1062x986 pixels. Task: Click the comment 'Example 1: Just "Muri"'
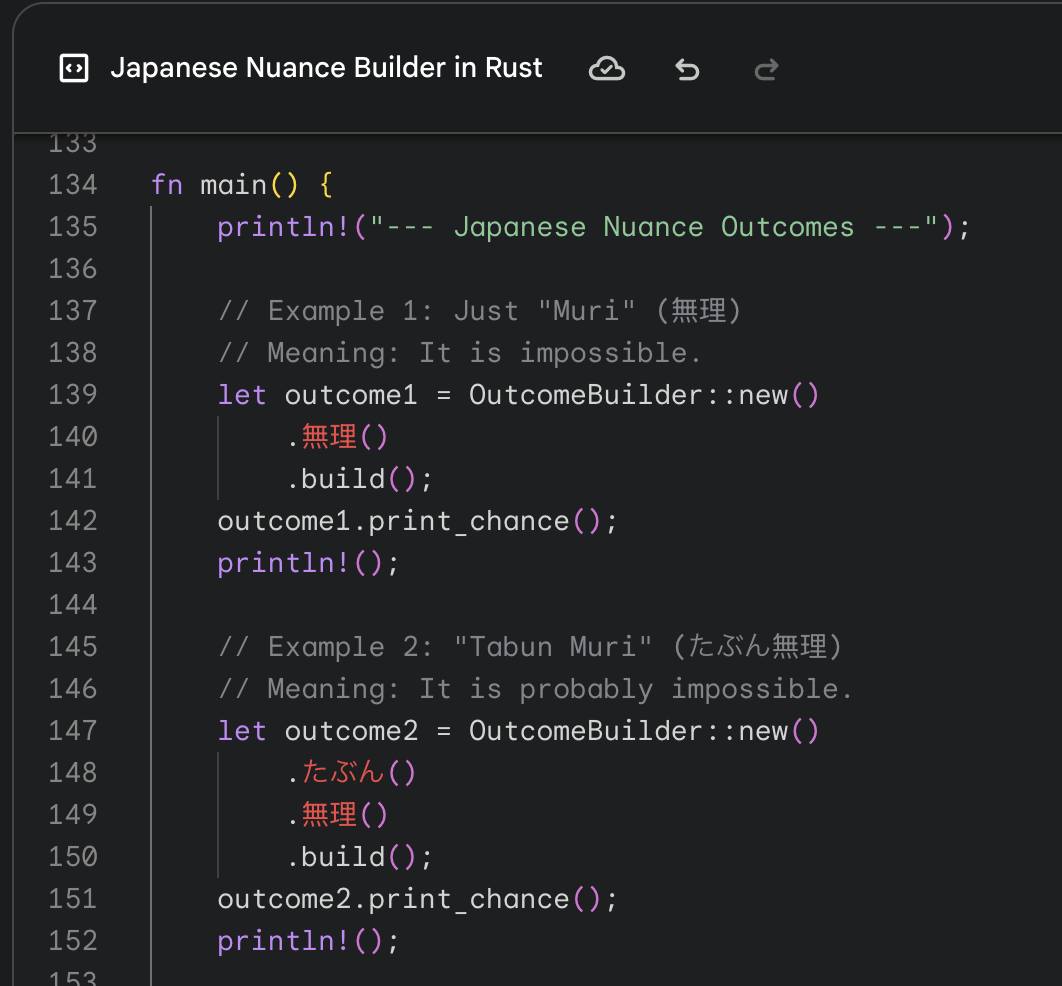click(x=480, y=311)
